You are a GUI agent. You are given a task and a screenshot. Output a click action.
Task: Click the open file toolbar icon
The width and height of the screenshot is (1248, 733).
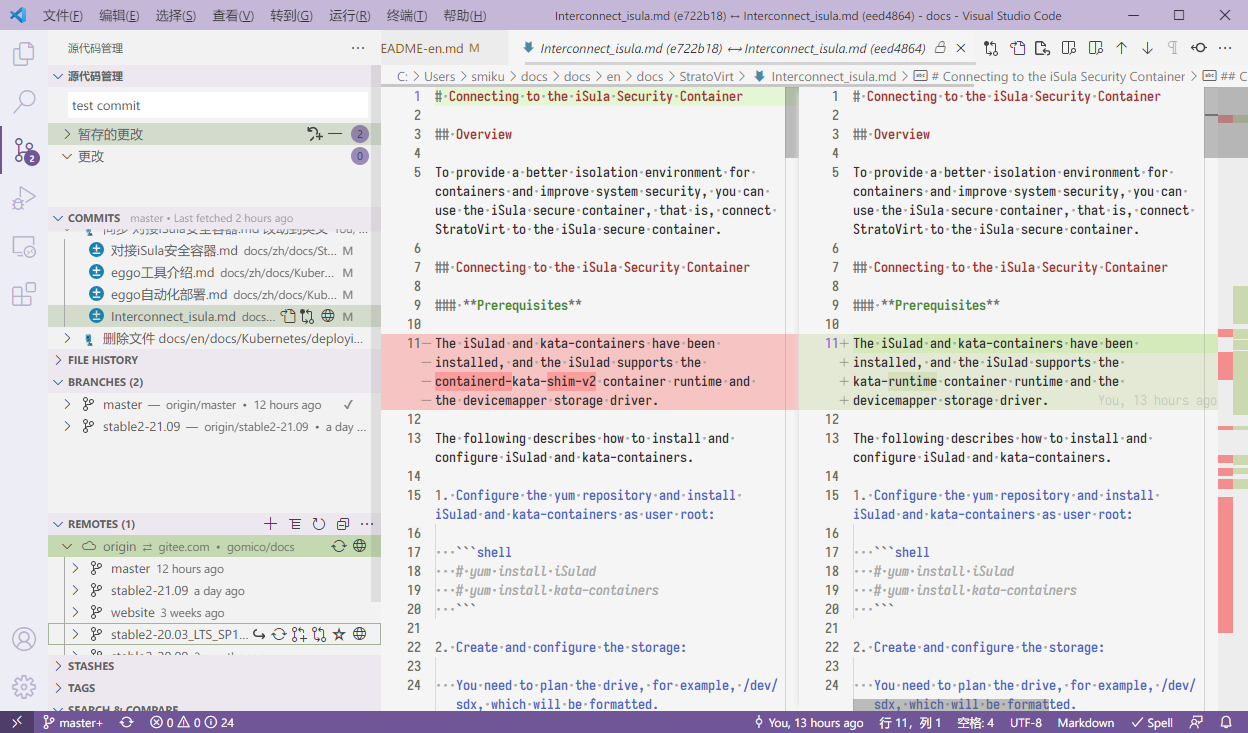[x=1017, y=48]
